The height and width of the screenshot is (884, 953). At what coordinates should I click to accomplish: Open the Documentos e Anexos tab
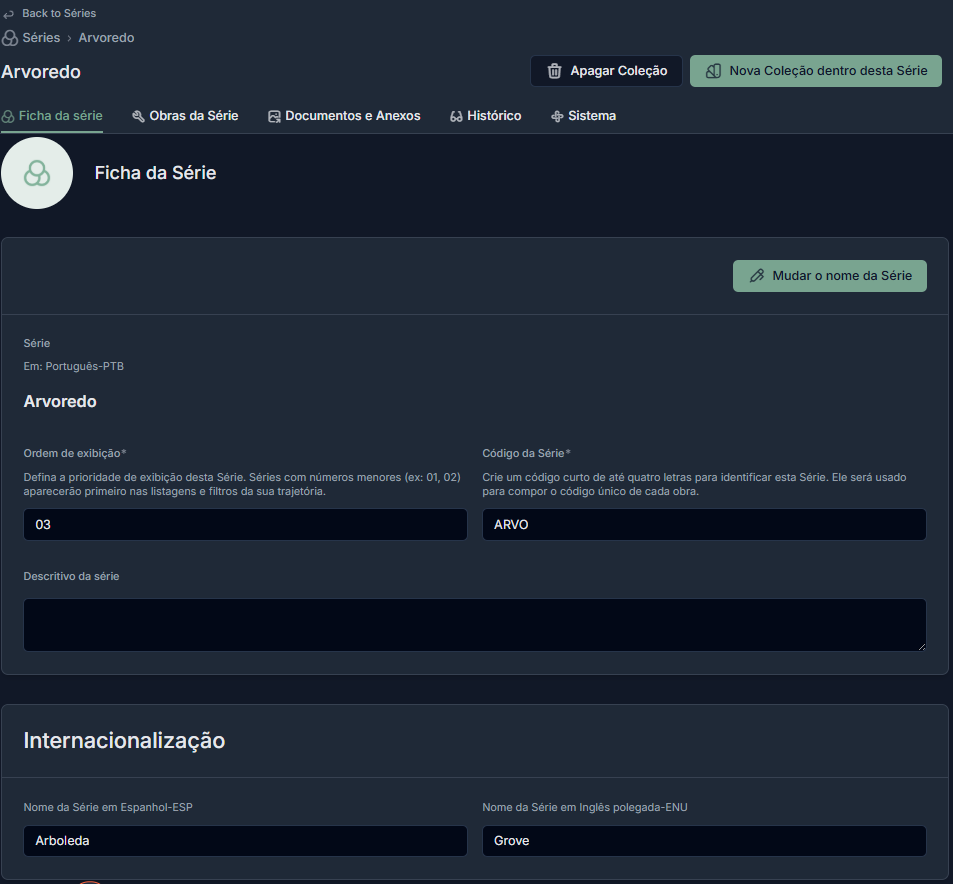[x=344, y=116]
